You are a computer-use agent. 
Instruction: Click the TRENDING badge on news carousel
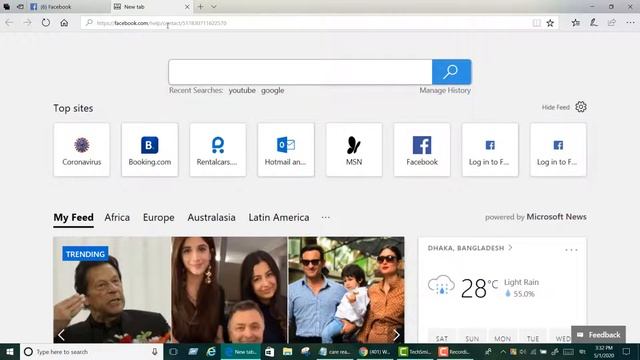(x=85, y=254)
